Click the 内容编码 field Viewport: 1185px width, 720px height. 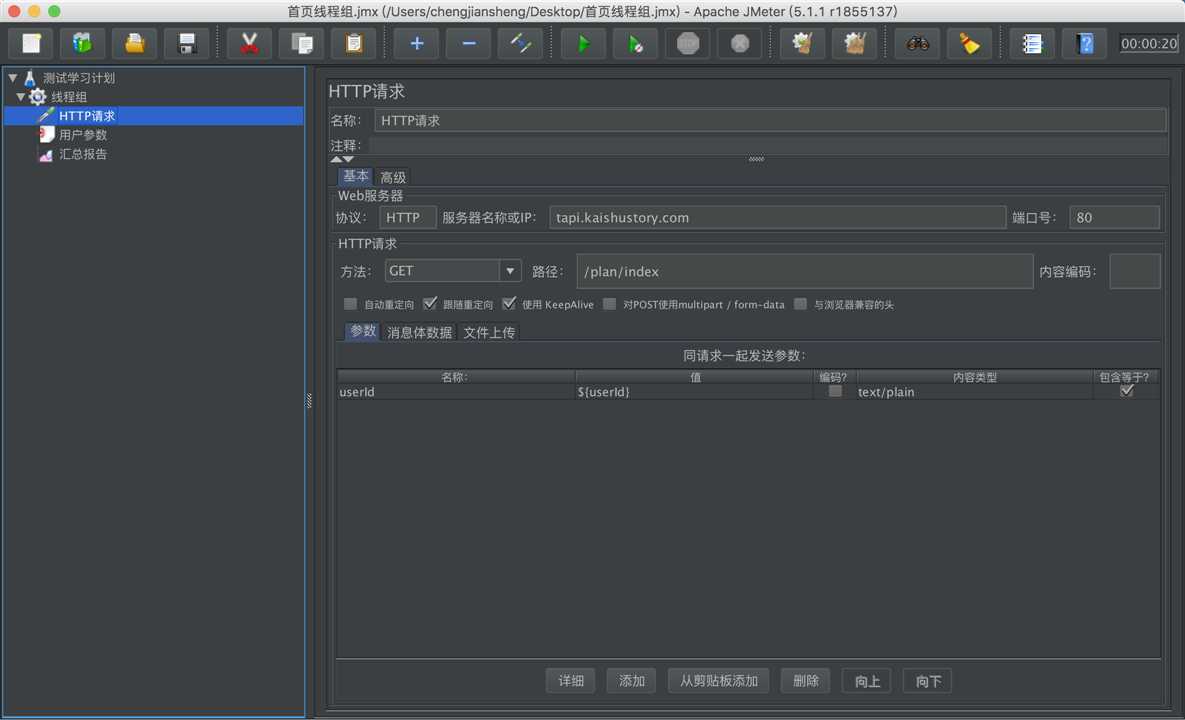pyautogui.click(x=1134, y=271)
